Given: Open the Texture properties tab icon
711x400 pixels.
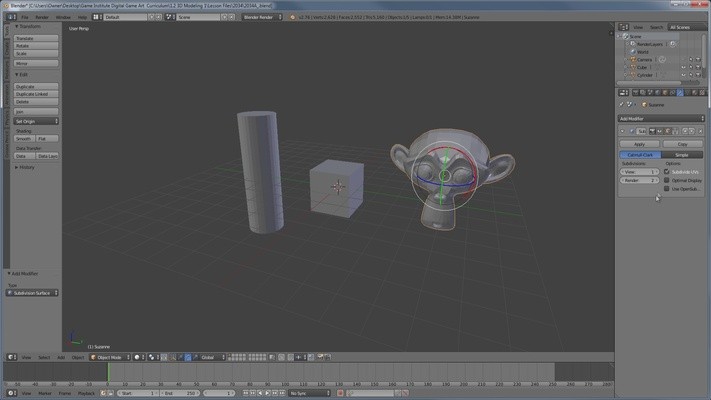Looking at the screenshot, I should (x=702, y=93).
